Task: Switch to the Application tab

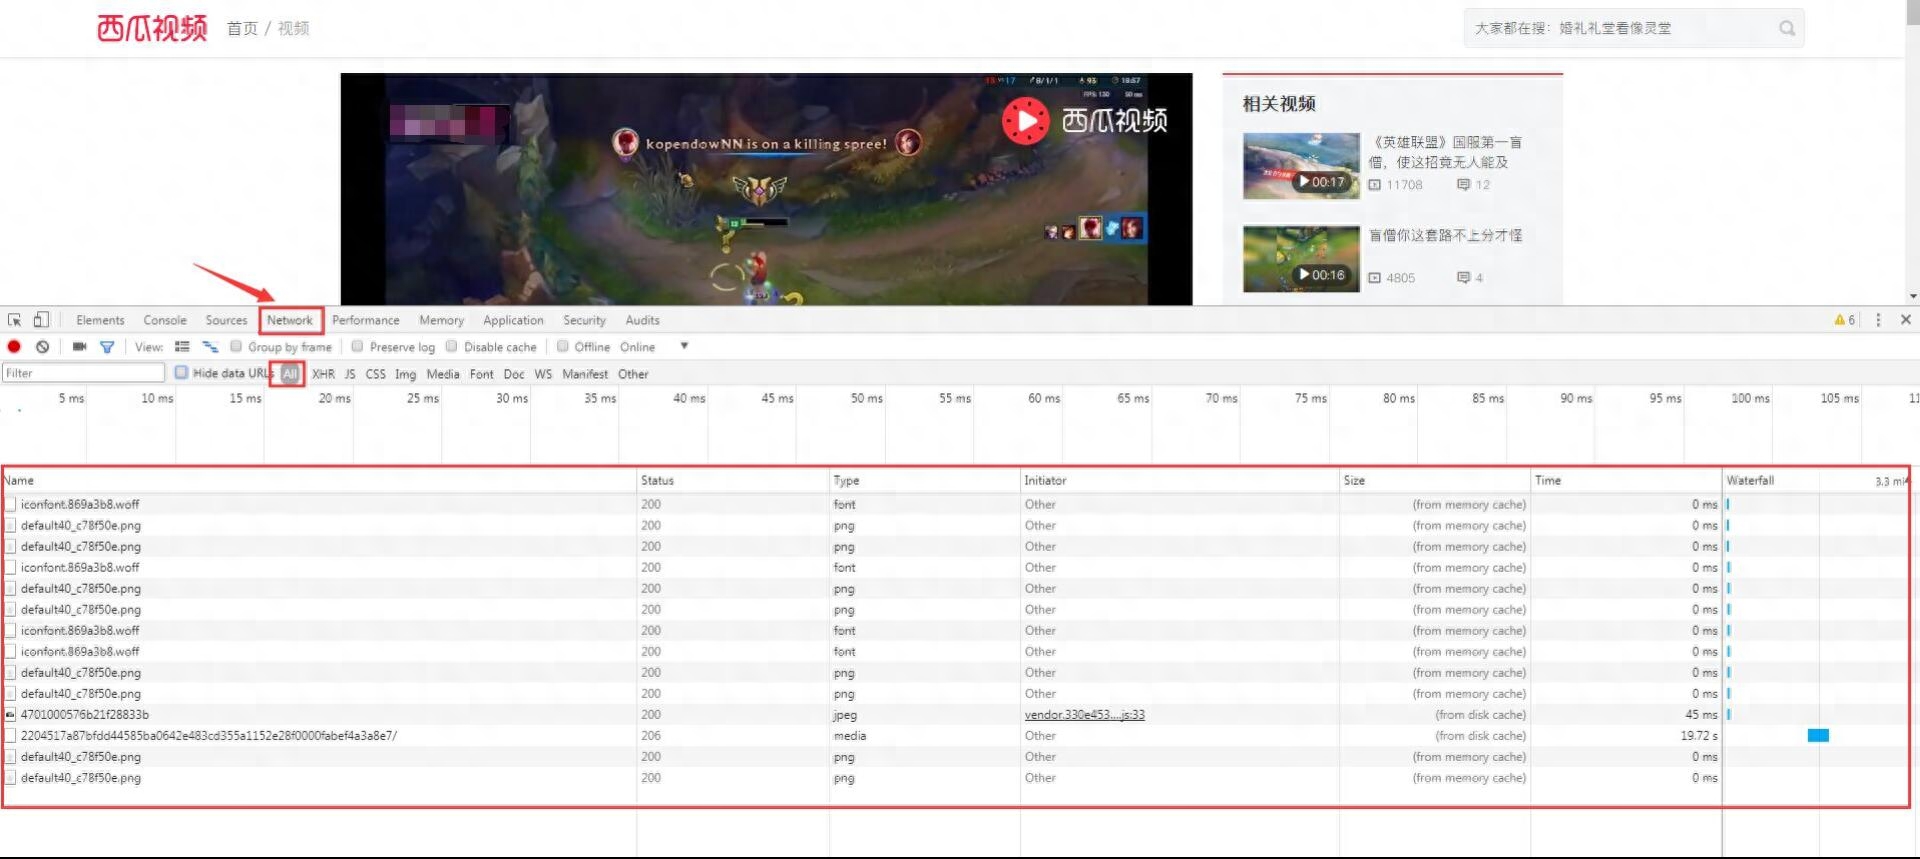Action: [x=513, y=320]
